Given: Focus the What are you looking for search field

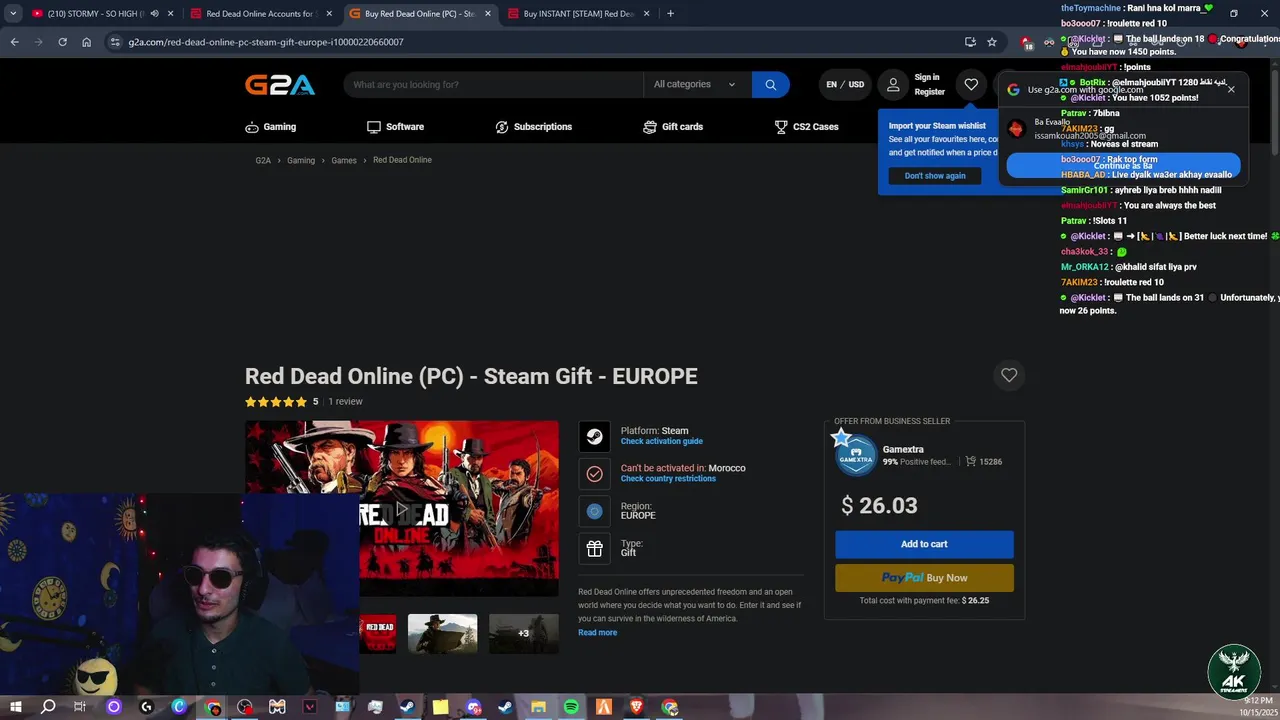Looking at the screenshot, I should click(x=493, y=85).
